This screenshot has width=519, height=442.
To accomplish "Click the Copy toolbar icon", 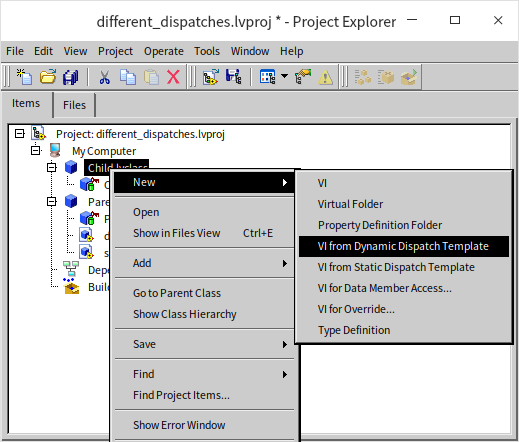I will 128,77.
